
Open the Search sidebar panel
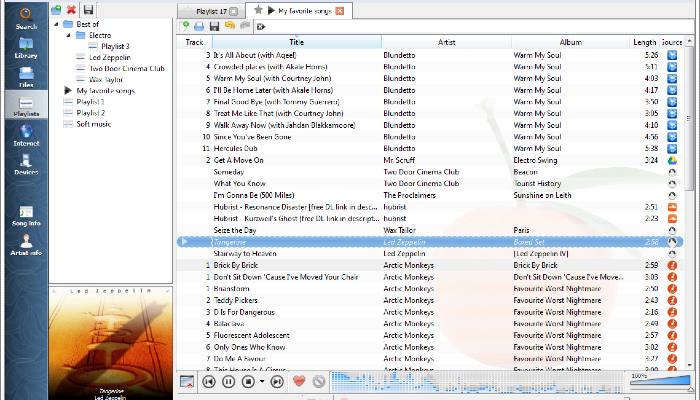pos(26,18)
